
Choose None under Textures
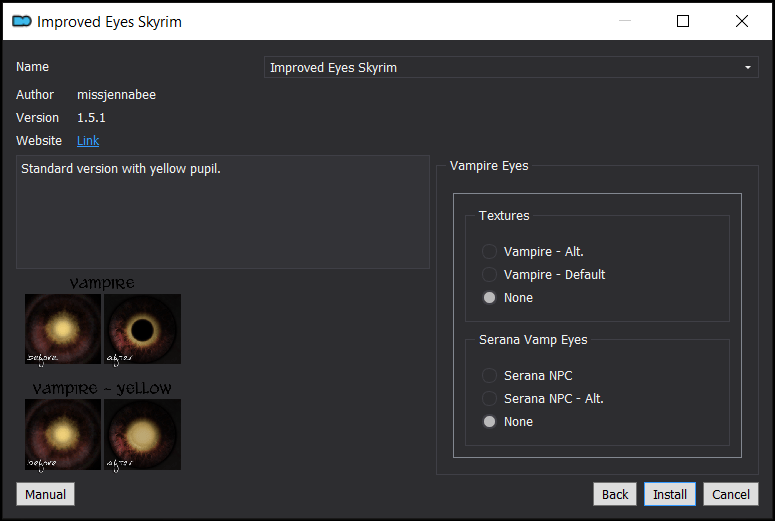coord(508,298)
